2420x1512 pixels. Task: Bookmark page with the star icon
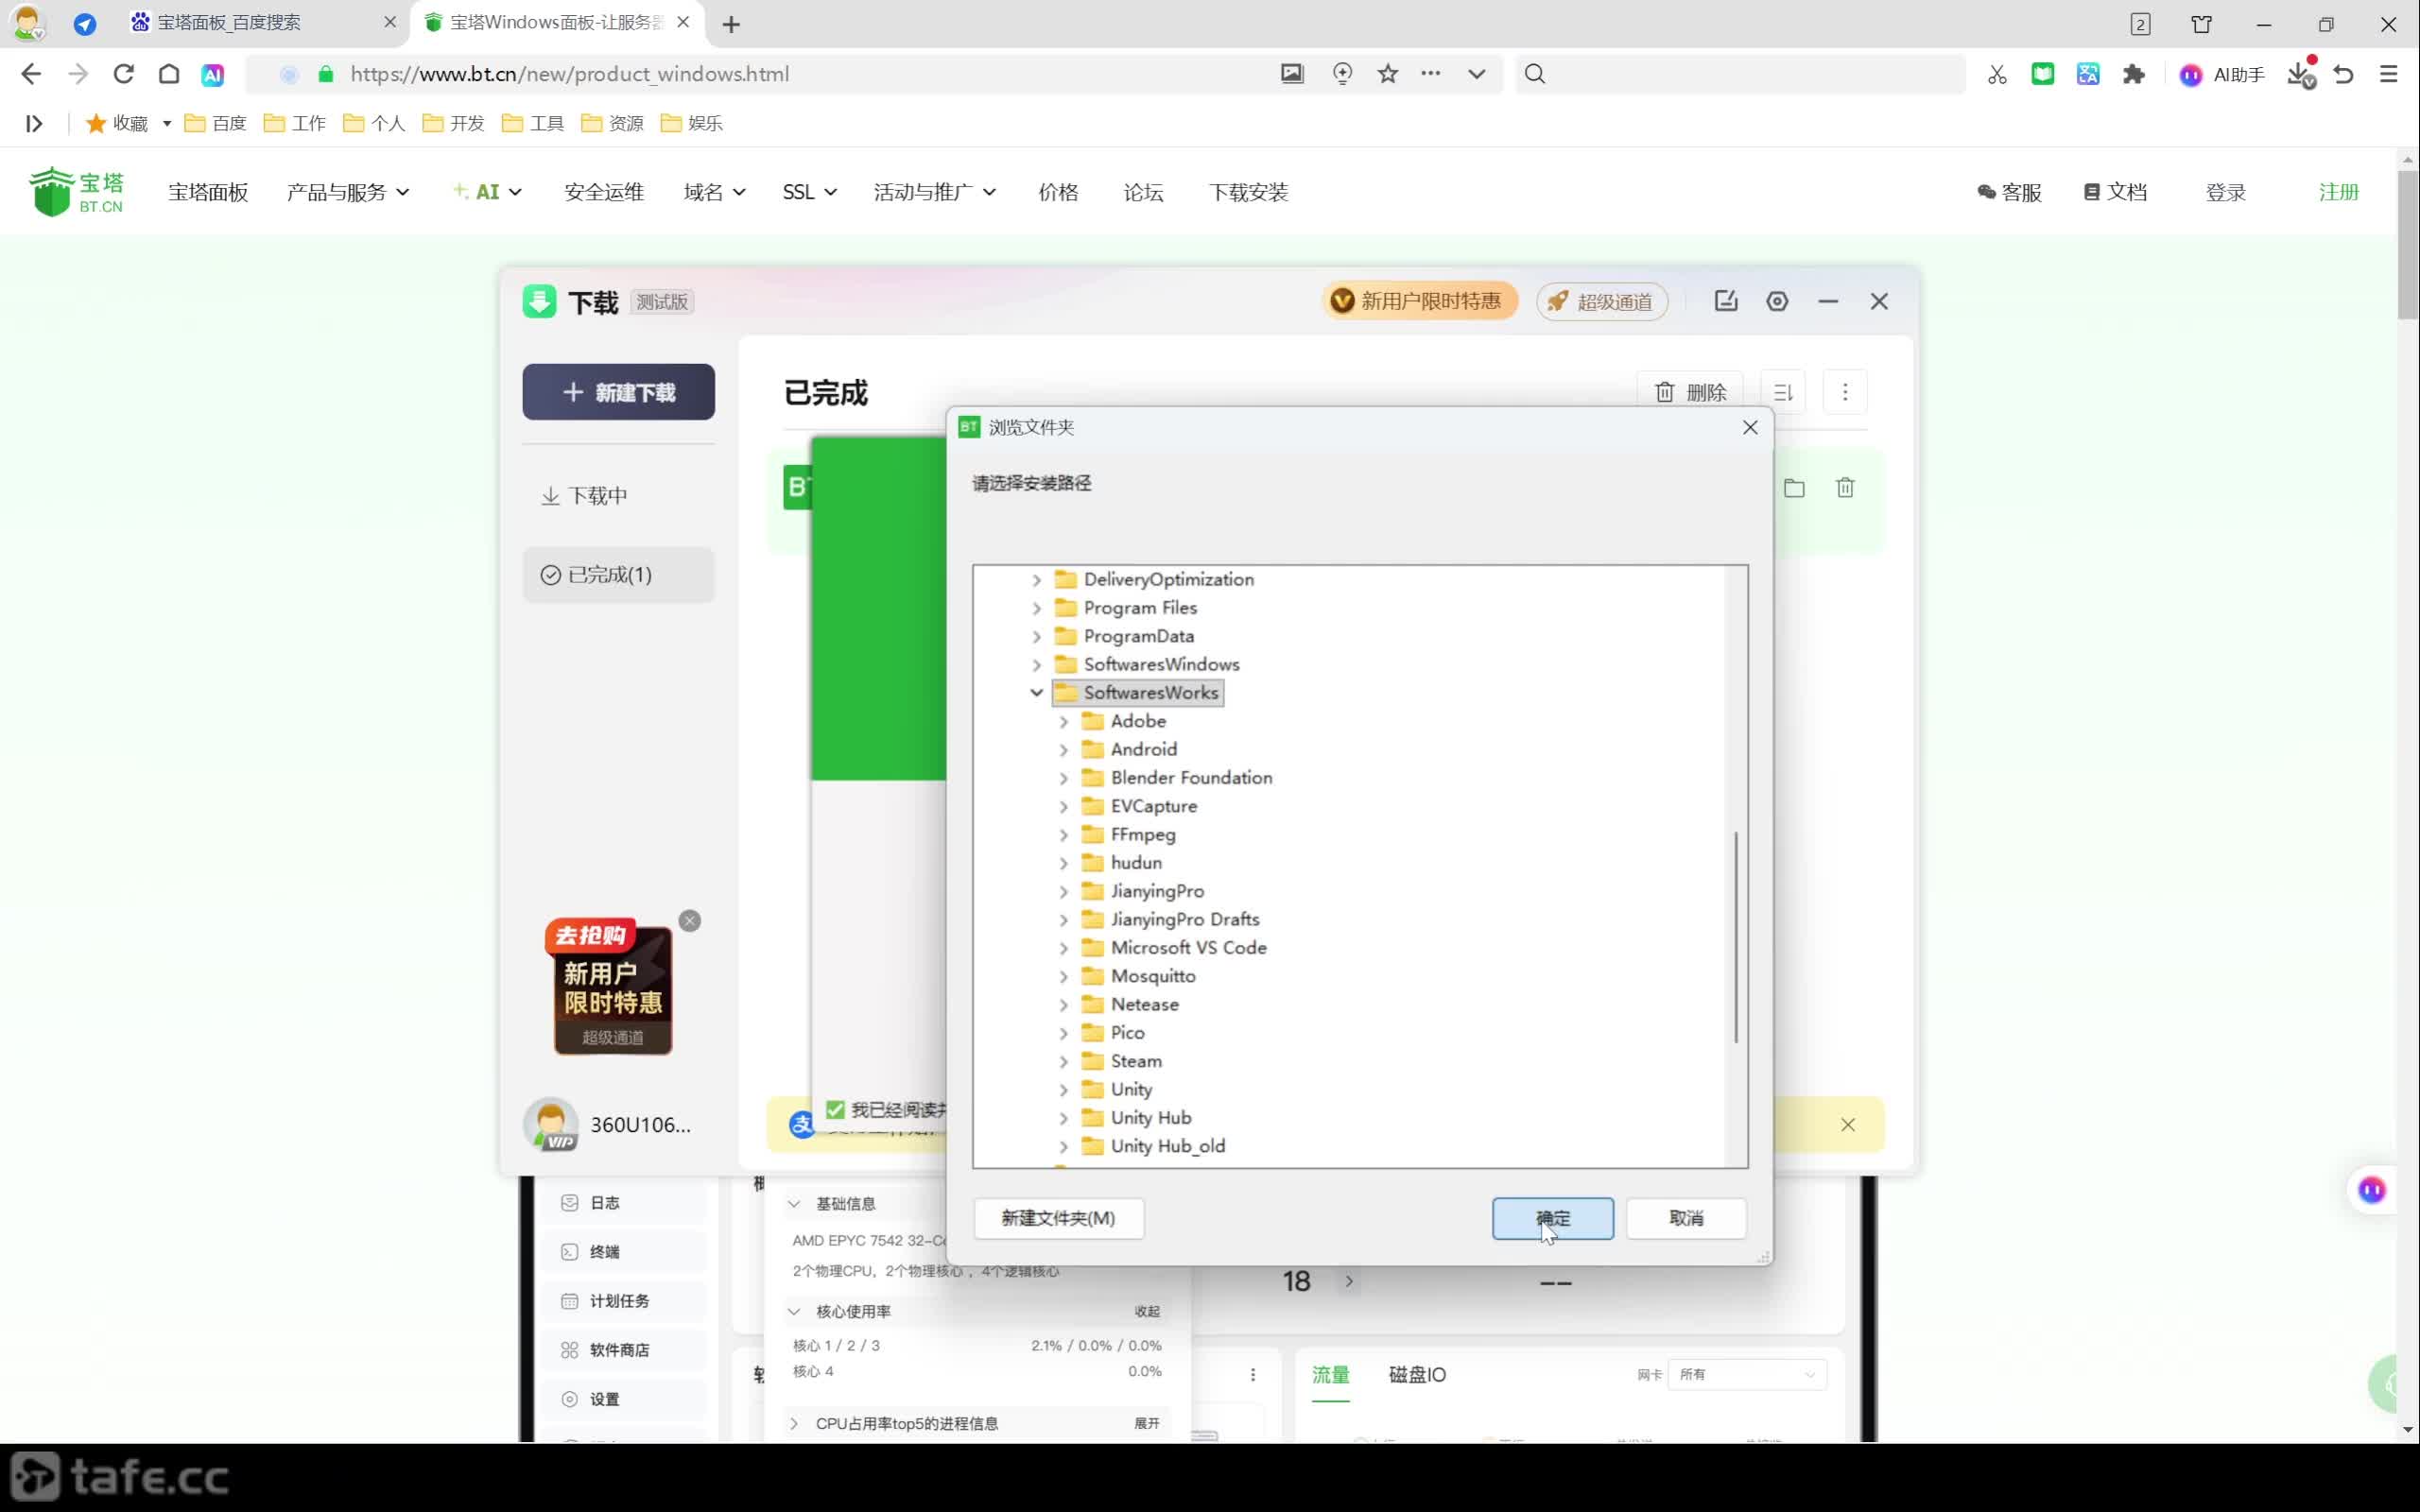click(x=1387, y=74)
